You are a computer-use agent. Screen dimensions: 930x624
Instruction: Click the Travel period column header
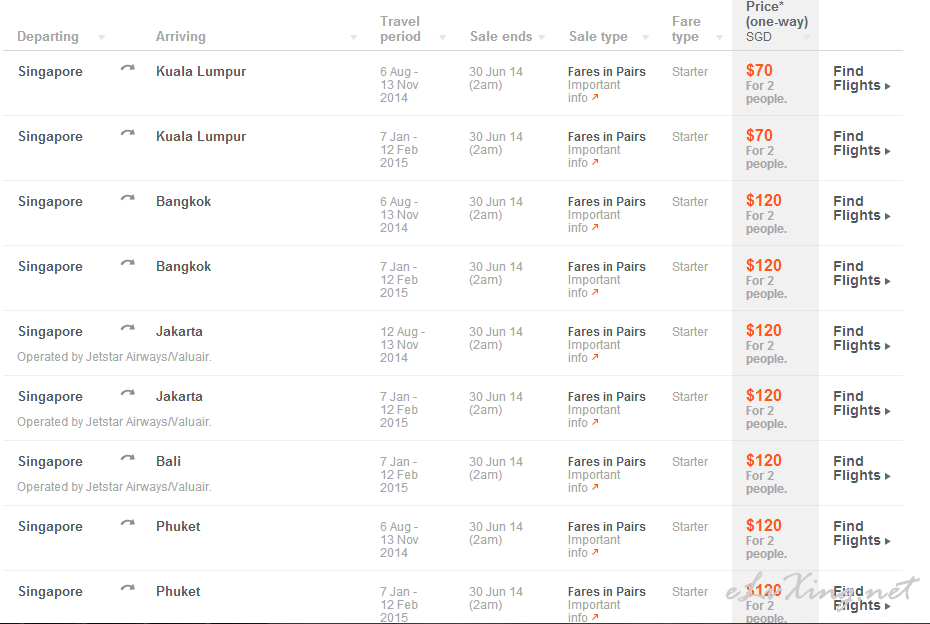(400, 29)
